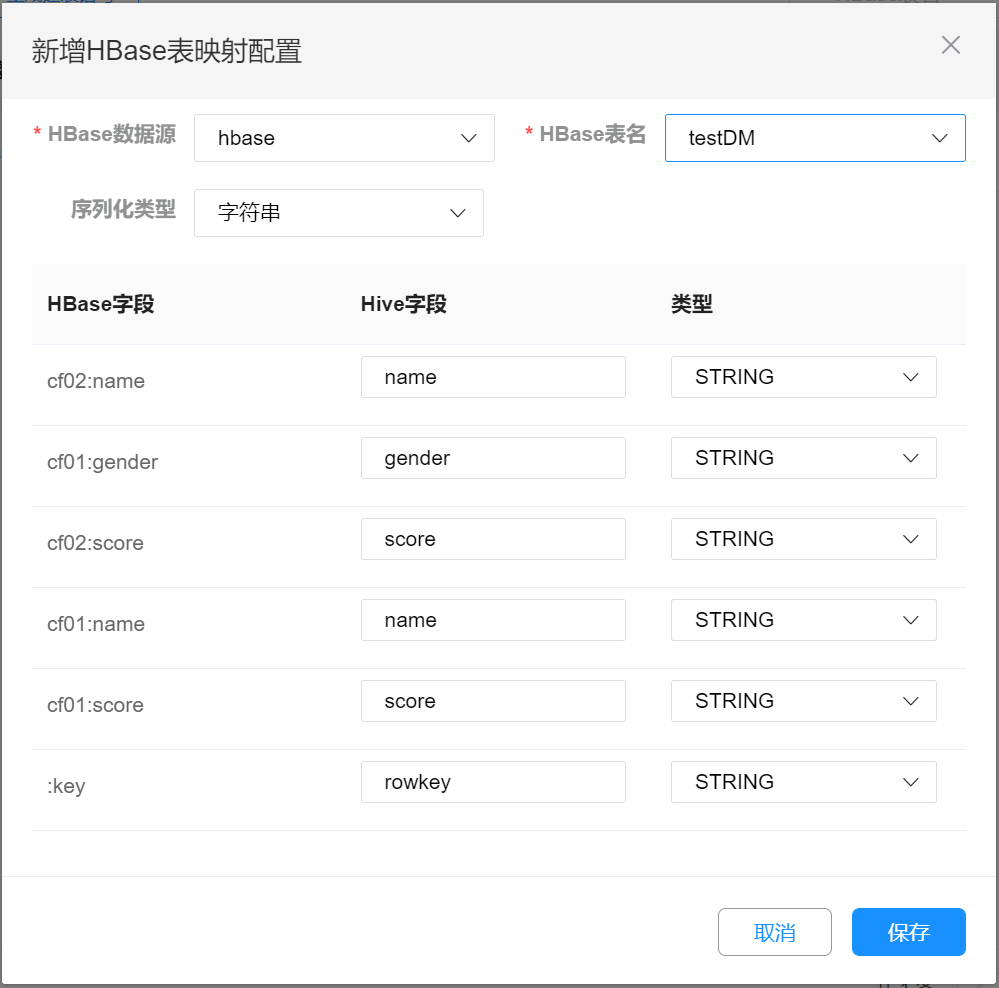This screenshot has width=999, height=988.
Task: Close the HBase mapping configuration dialog
Action: pos(950,45)
